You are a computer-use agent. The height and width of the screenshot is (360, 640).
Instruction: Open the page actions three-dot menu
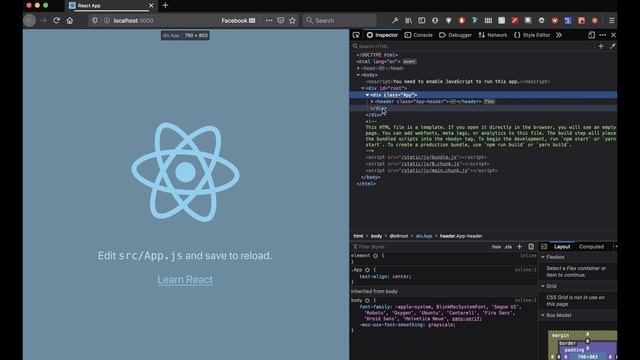click(x=269, y=20)
